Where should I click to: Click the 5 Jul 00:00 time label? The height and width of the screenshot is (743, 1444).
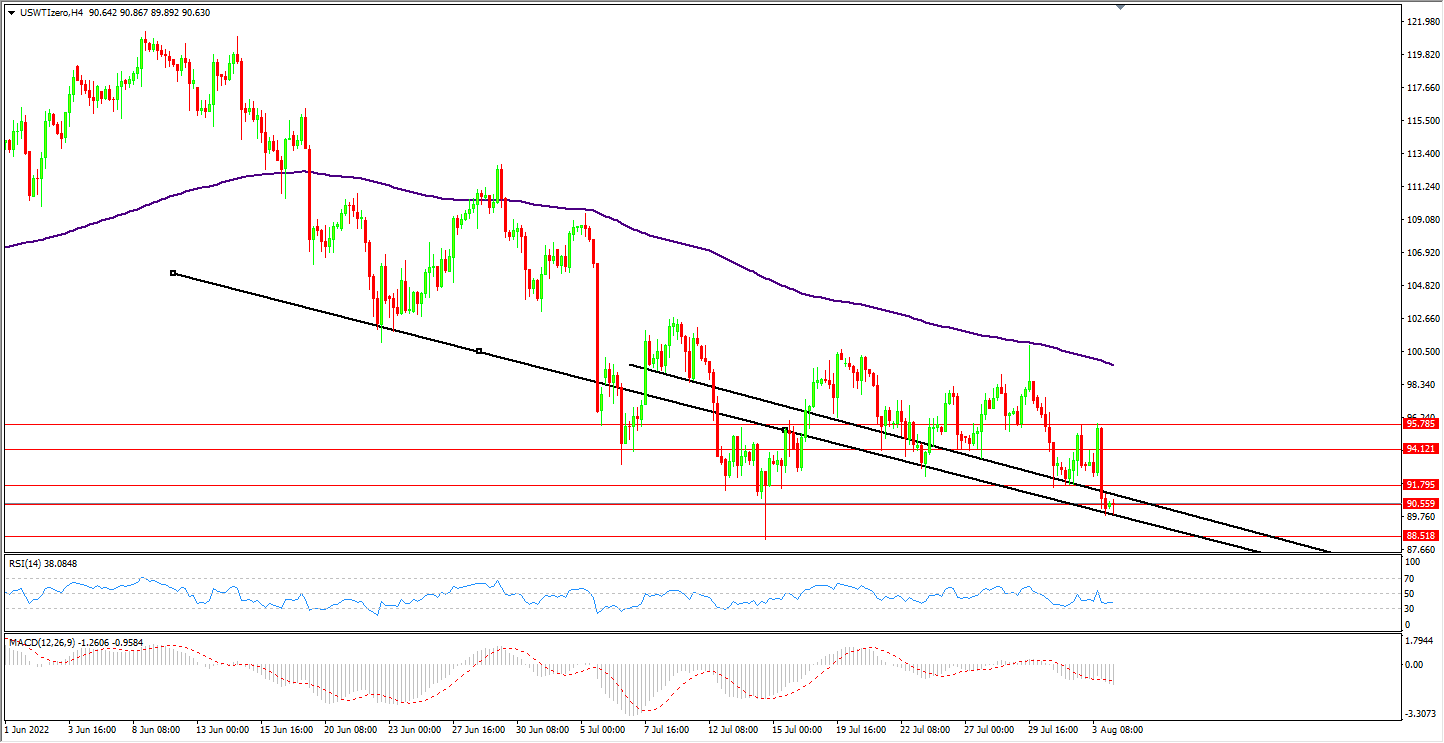click(x=602, y=730)
